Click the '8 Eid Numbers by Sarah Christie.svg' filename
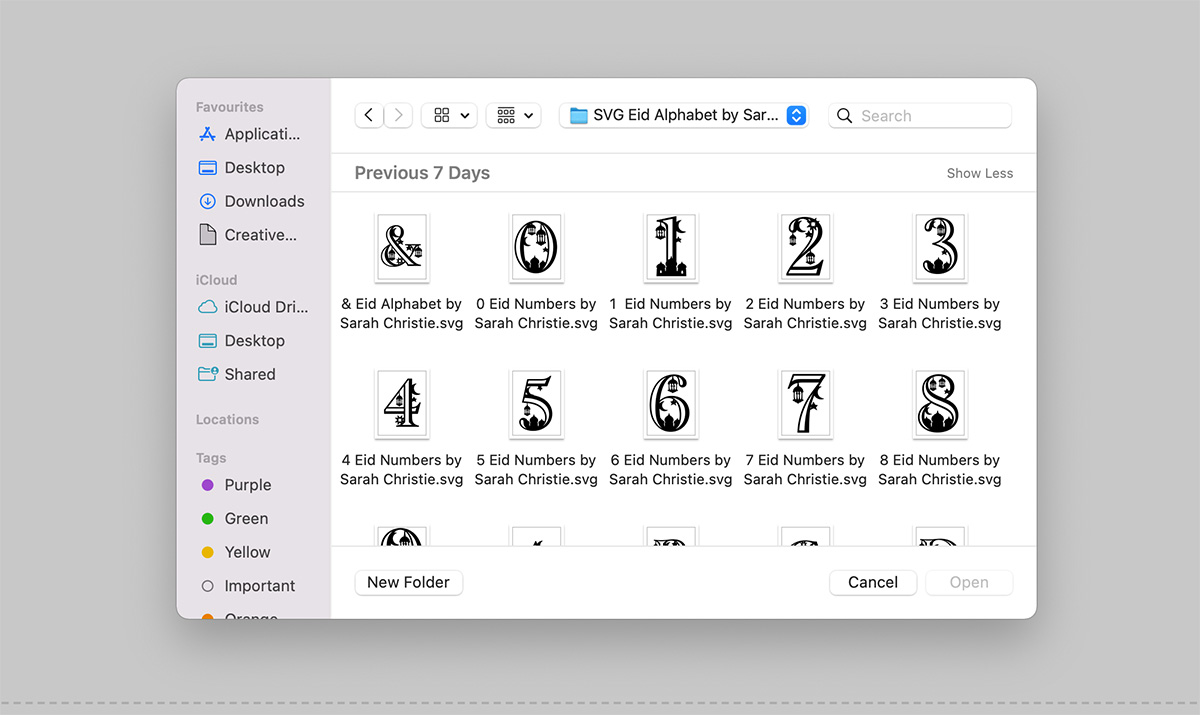 [940, 470]
